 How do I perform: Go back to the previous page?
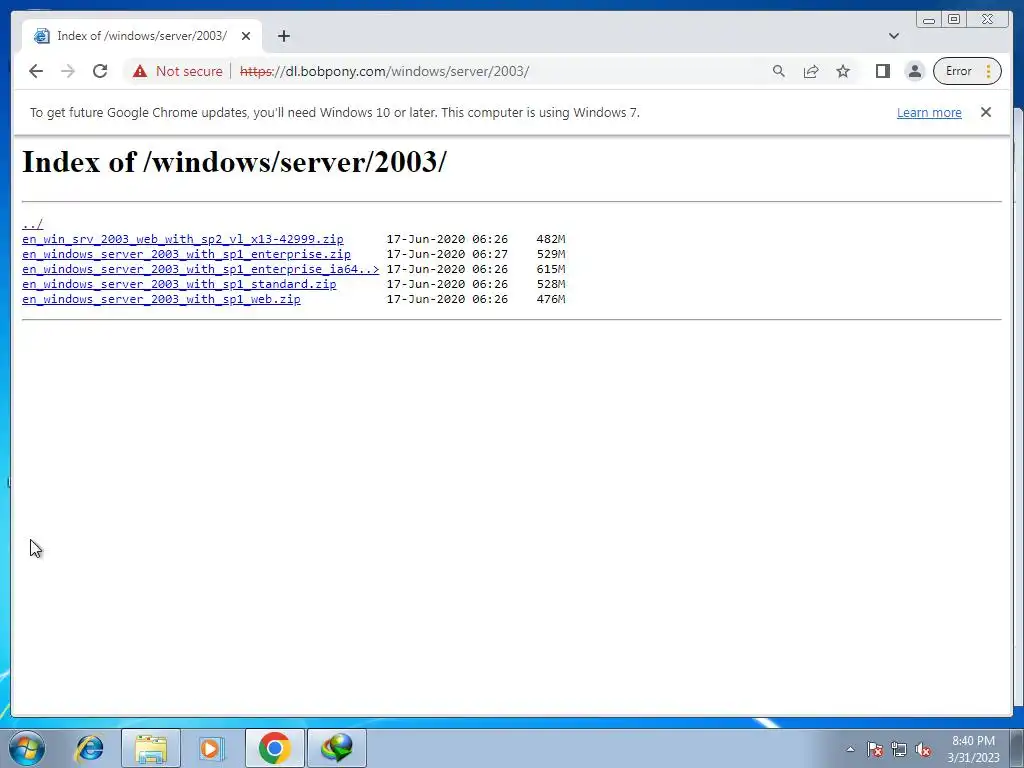click(x=36, y=71)
